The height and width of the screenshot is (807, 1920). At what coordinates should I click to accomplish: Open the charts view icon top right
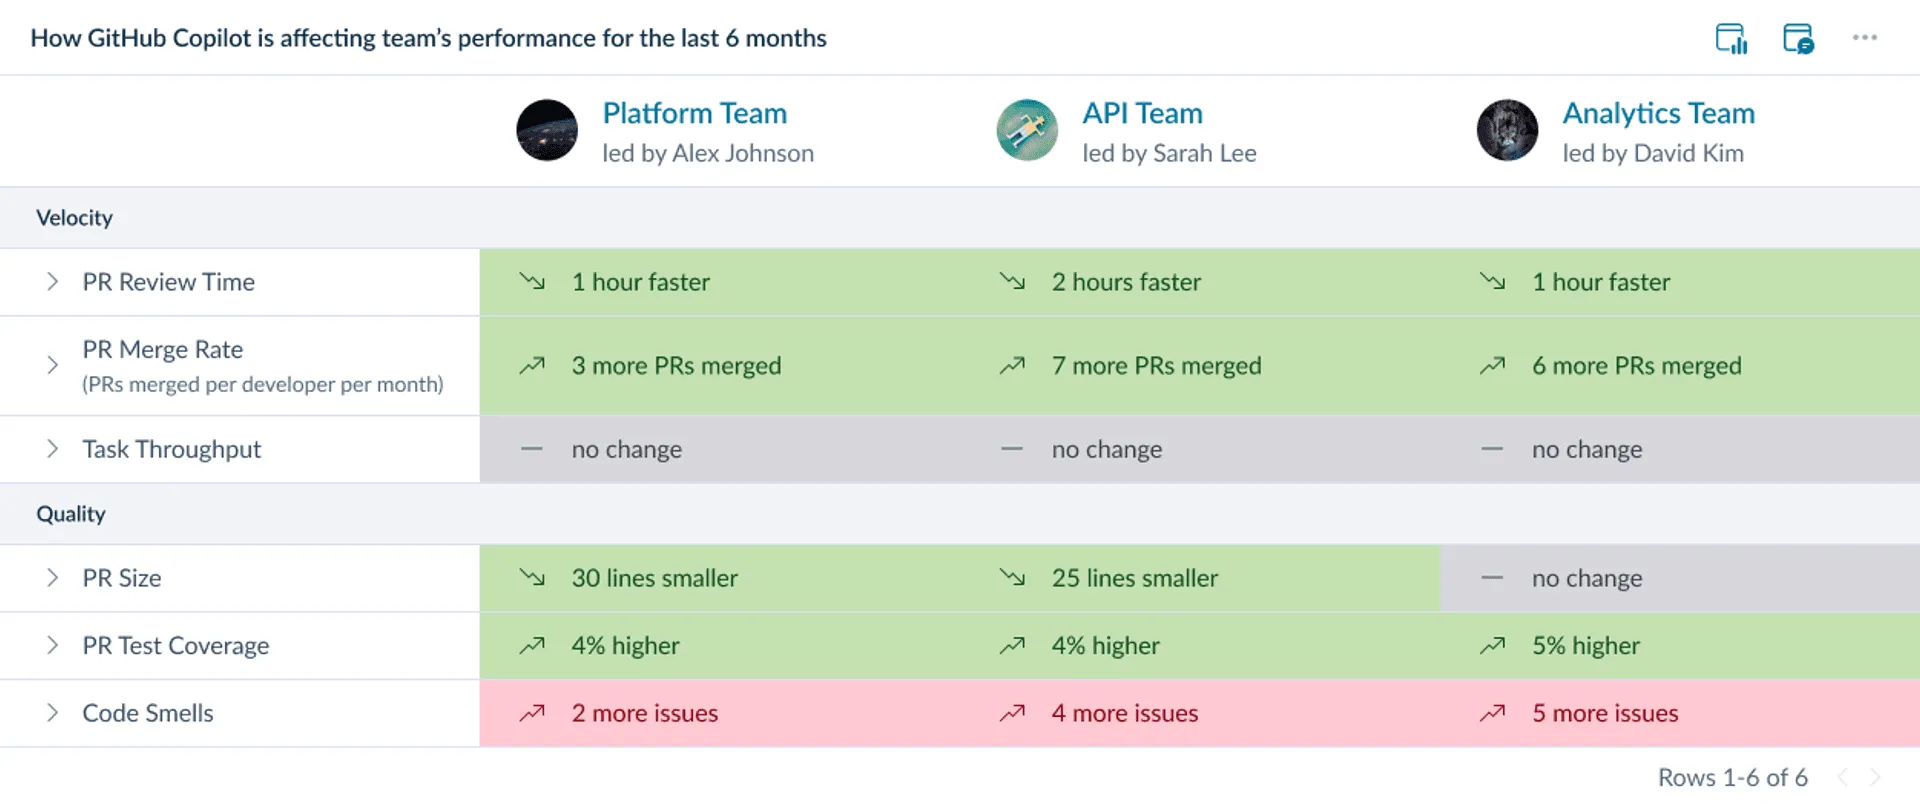[x=1732, y=37]
